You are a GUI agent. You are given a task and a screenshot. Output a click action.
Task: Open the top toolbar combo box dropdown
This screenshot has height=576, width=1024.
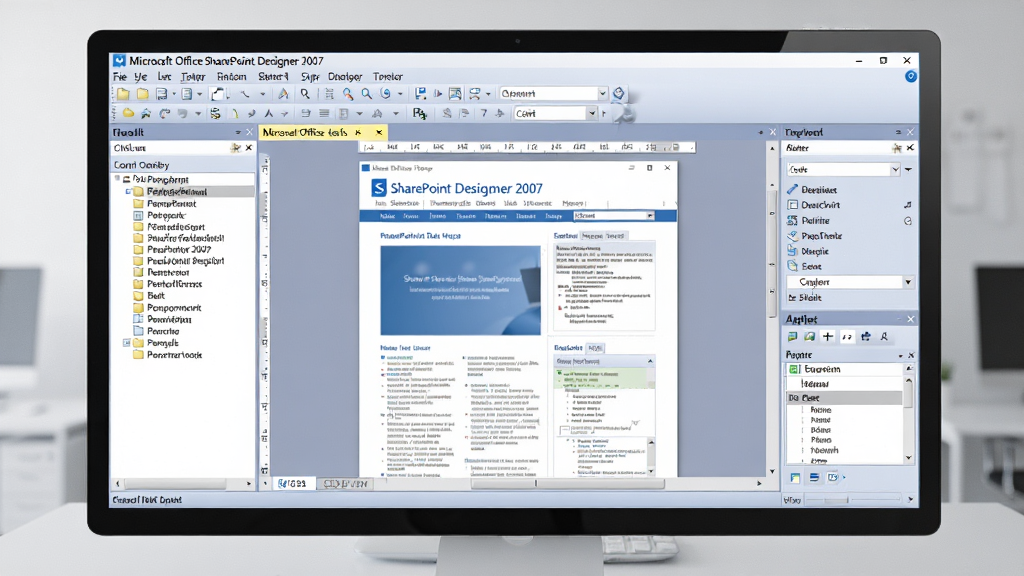(602, 94)
